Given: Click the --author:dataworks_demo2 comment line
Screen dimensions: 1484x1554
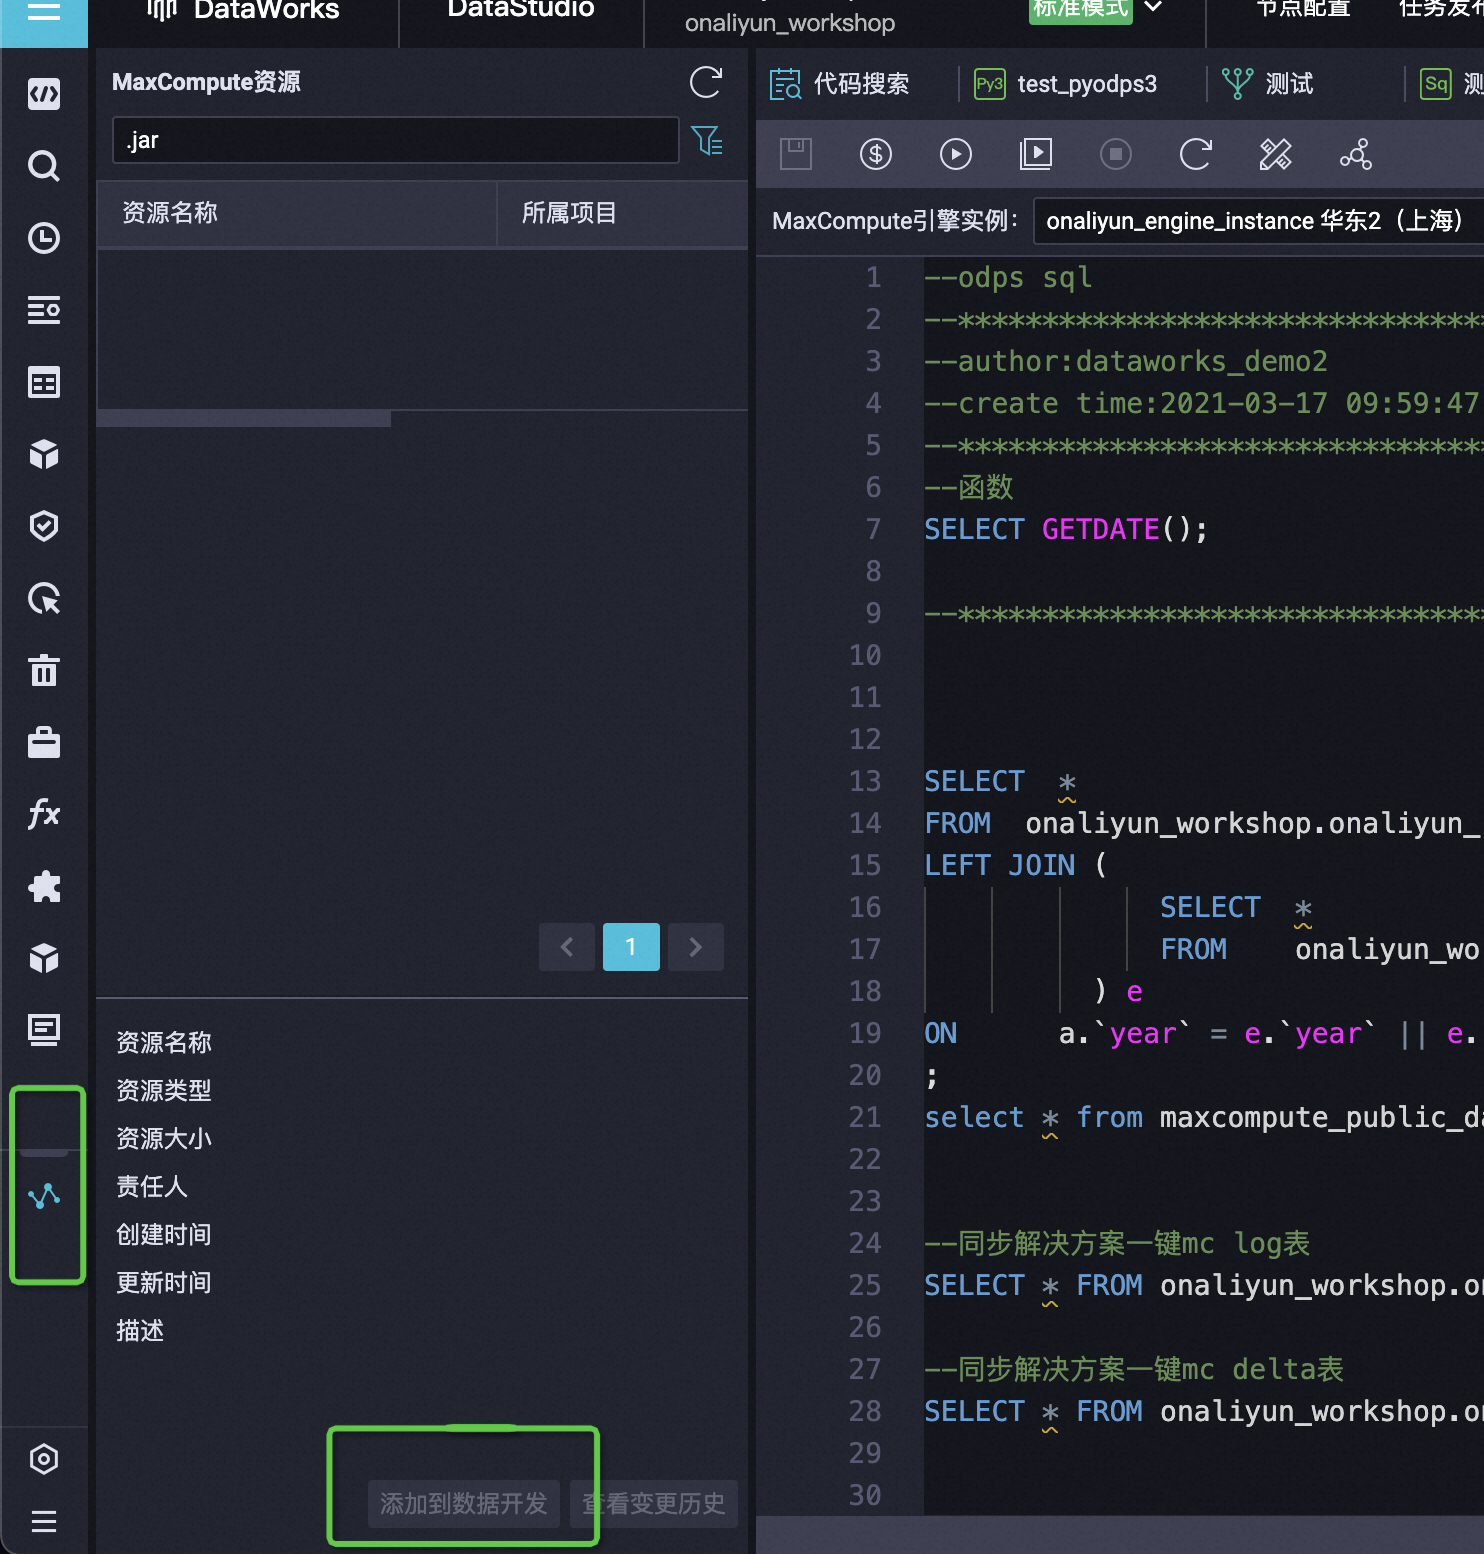Looking at the screenshot, I should tap(1126, 361).
